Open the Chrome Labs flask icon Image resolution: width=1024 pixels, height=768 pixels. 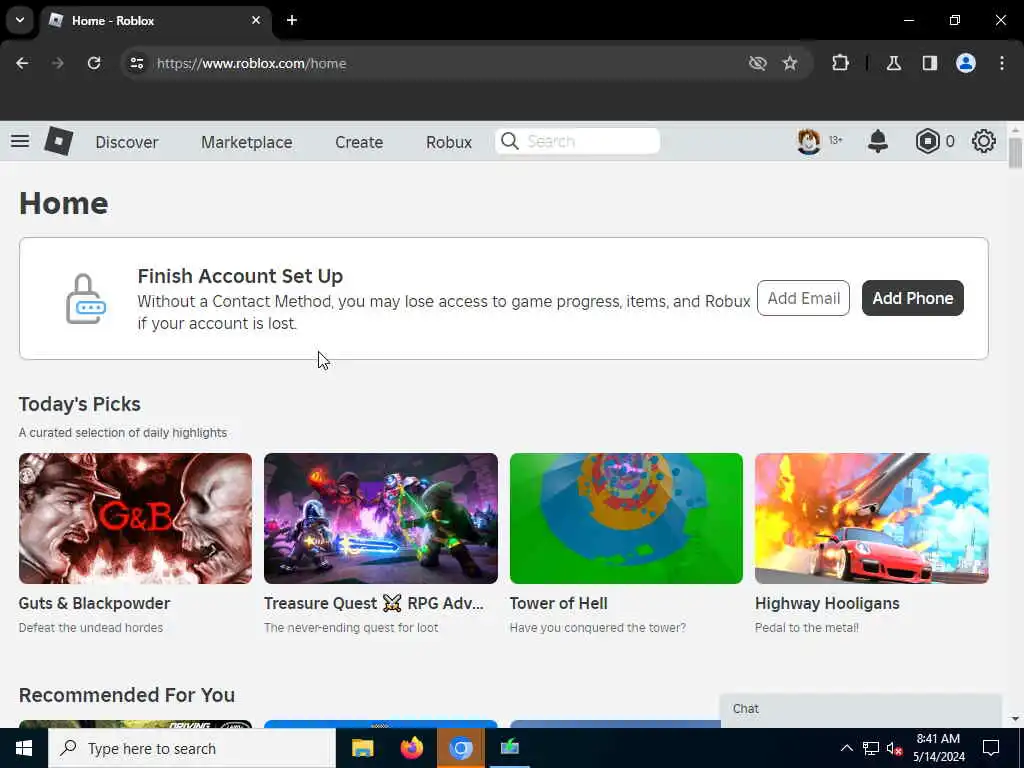click(x=894, y=63)
